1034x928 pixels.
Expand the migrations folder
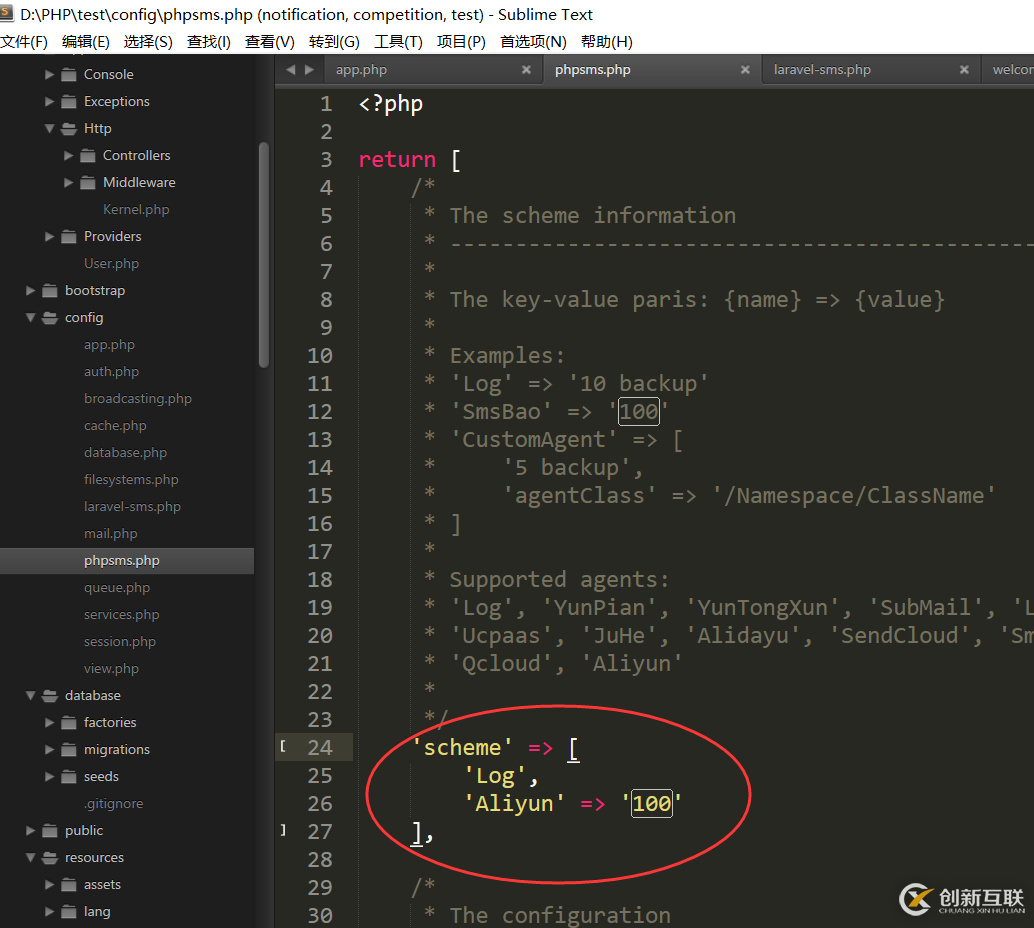click(50, 750)
